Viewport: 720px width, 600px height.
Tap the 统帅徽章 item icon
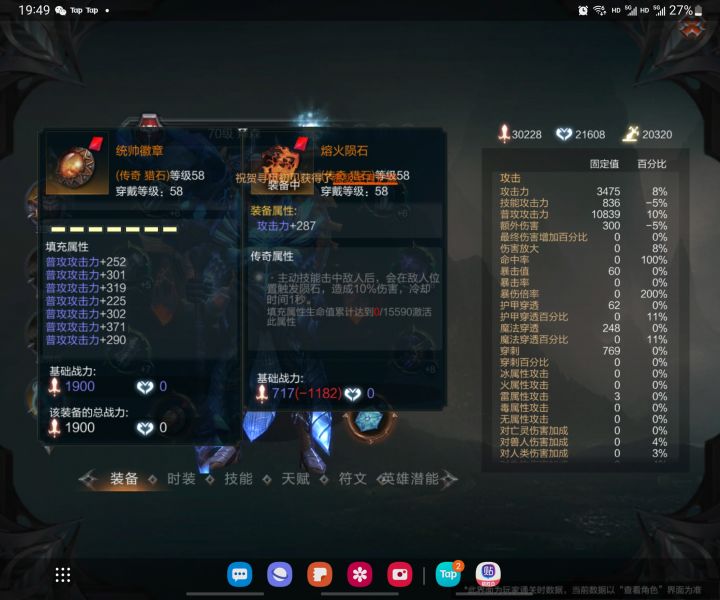point(77,163)
